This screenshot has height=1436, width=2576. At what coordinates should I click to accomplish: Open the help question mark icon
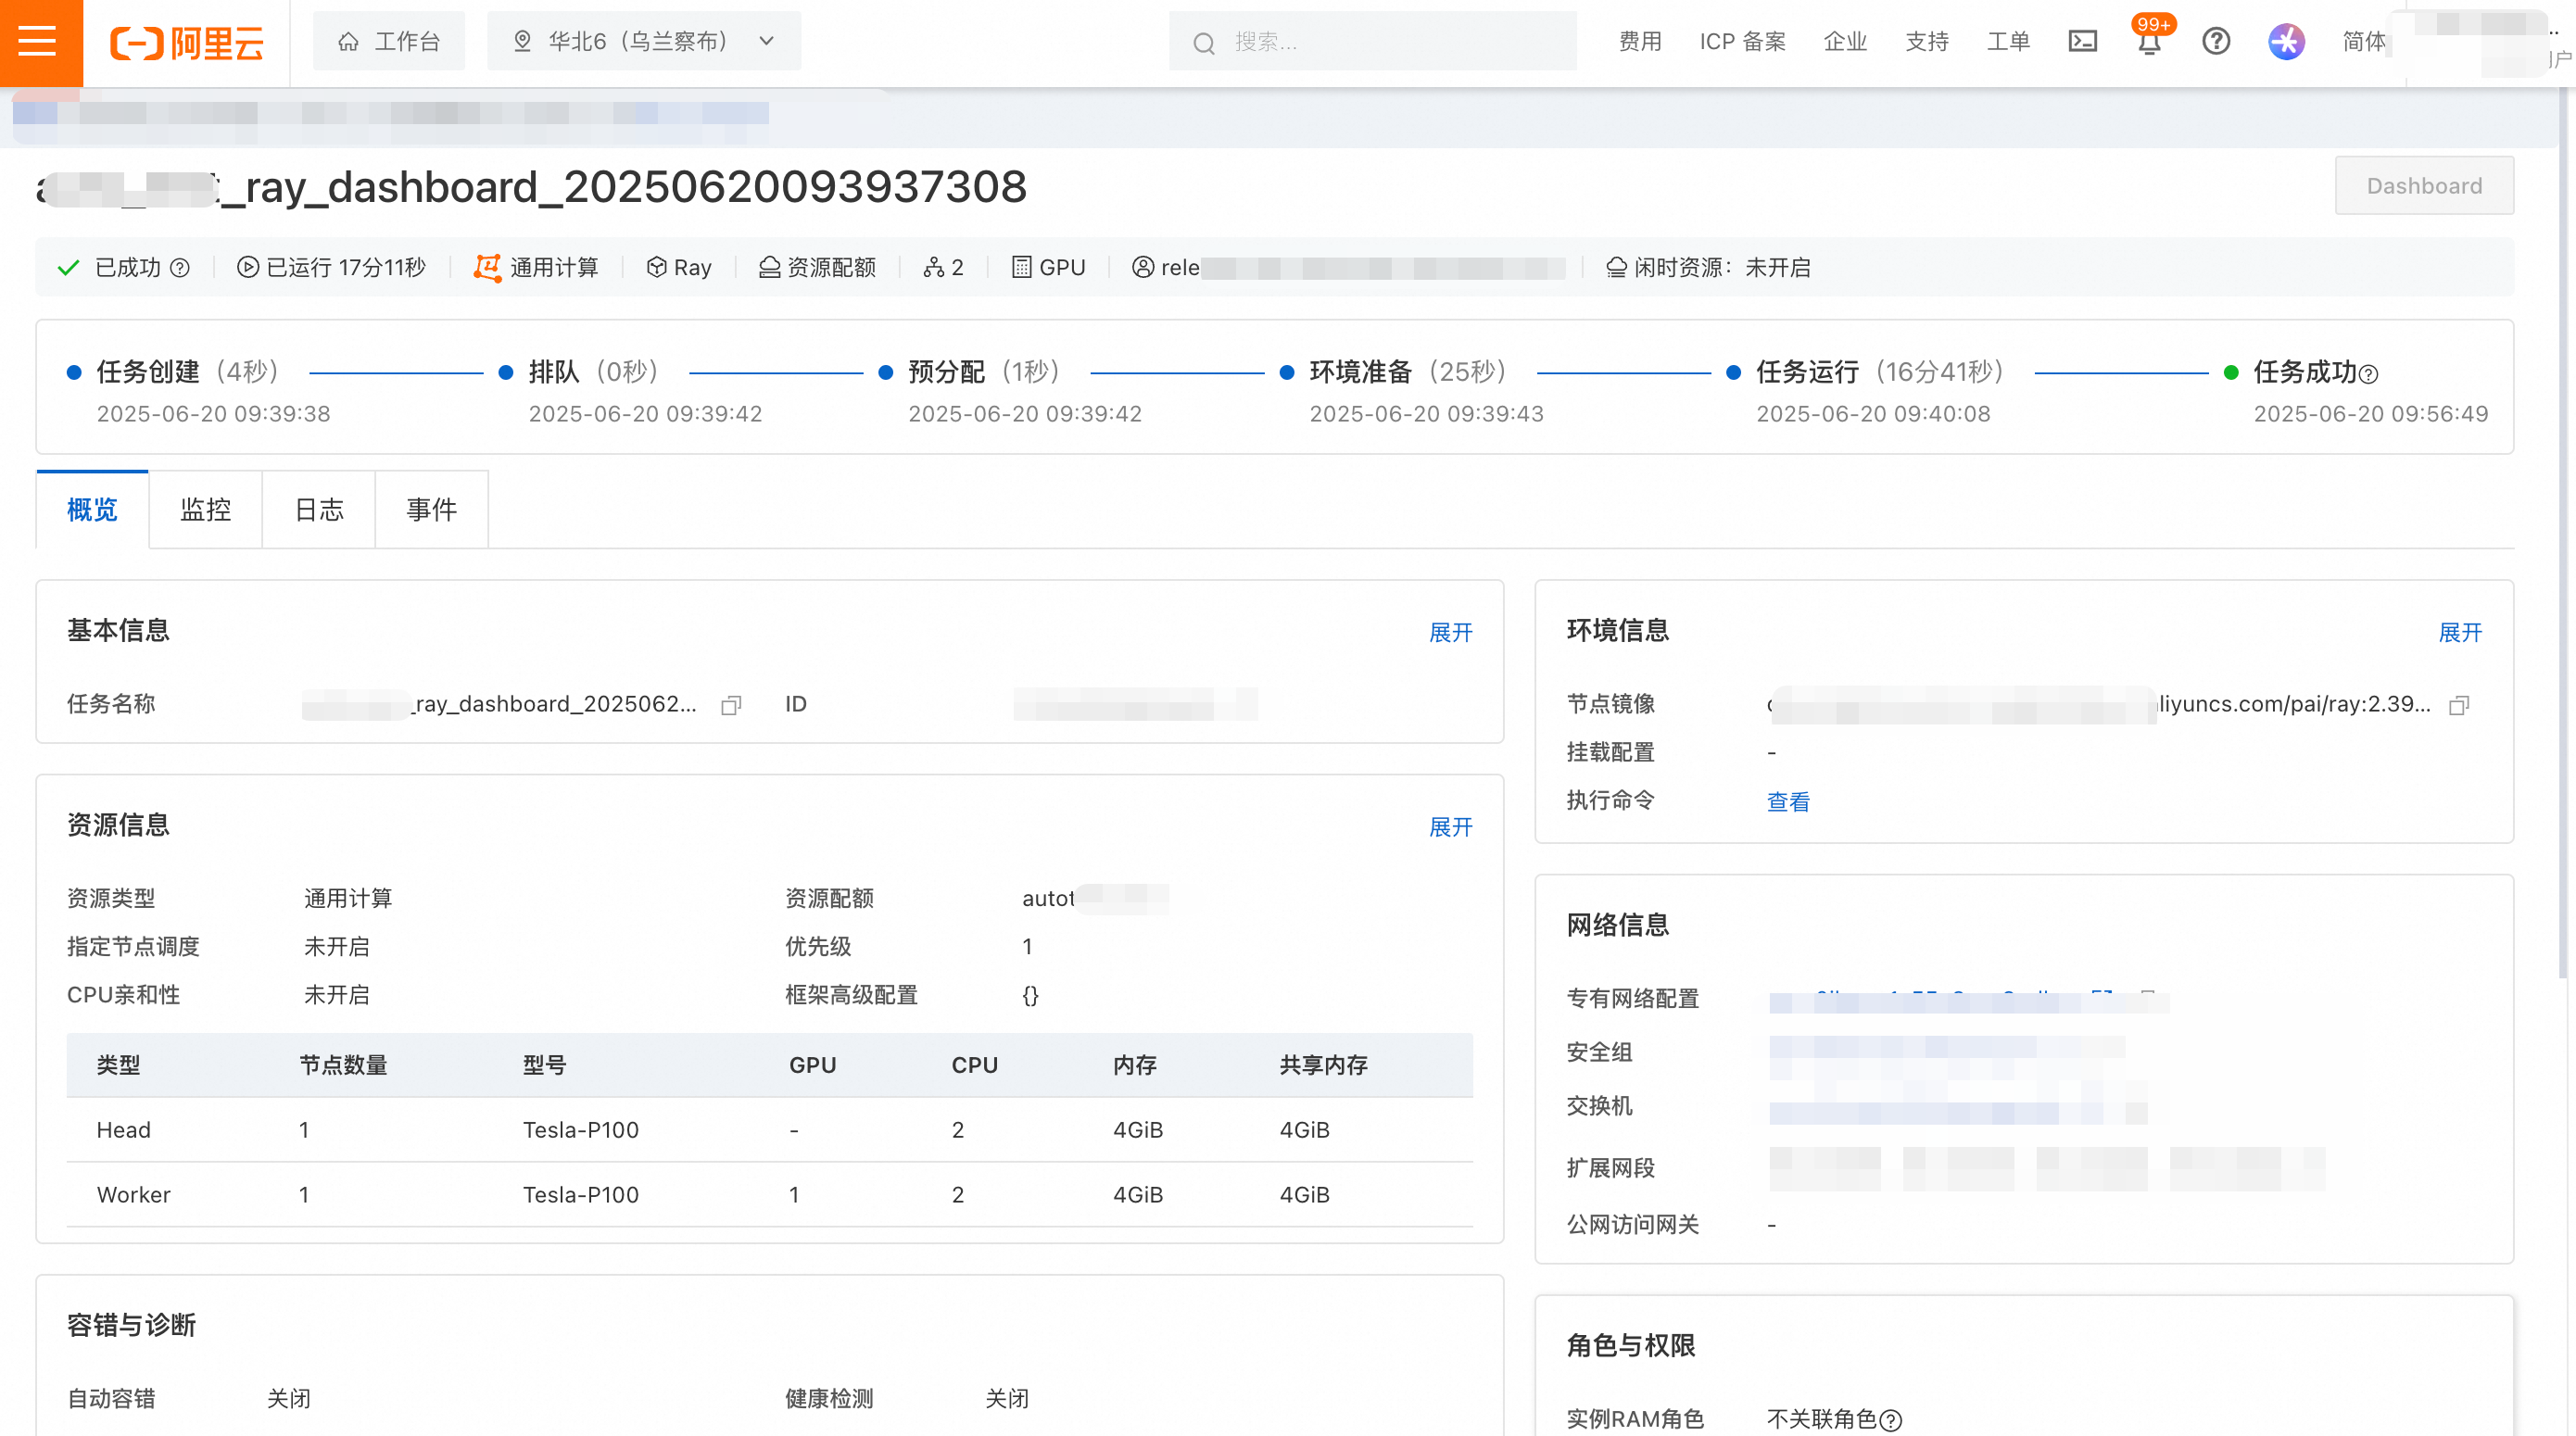[2216, 42]
